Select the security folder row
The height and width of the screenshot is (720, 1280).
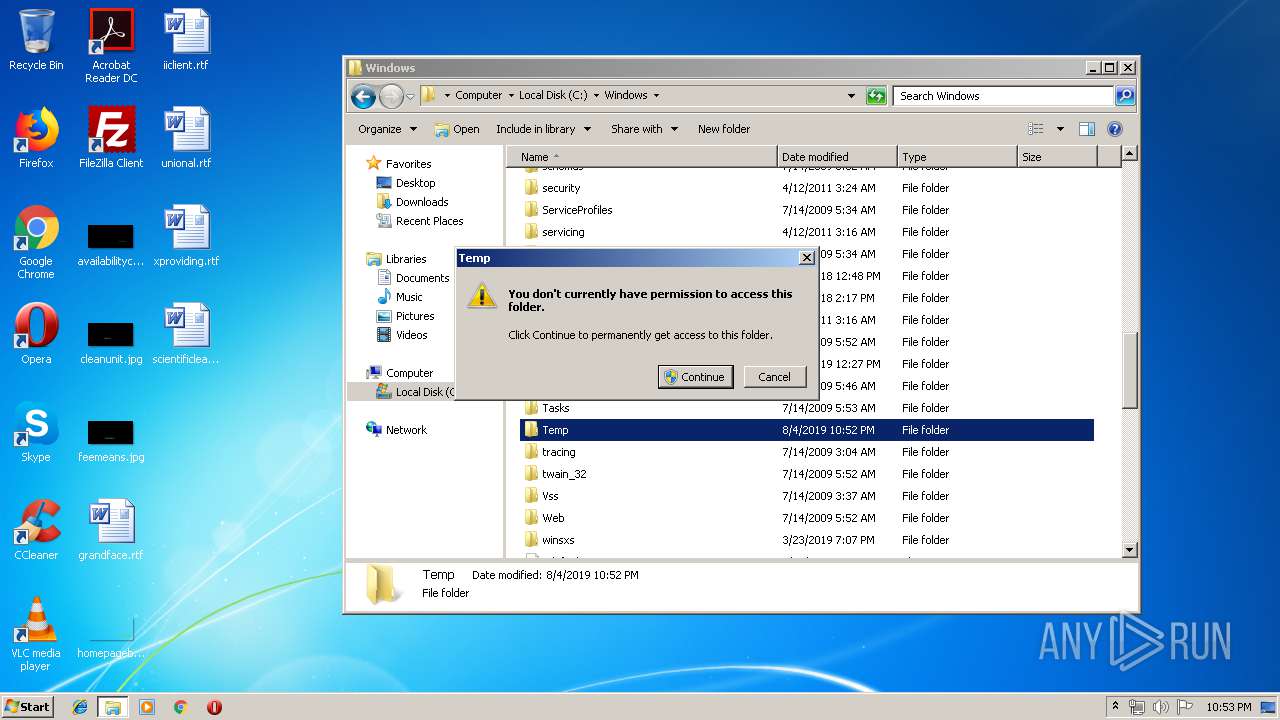pyautogui.click(x=806, y=188)
